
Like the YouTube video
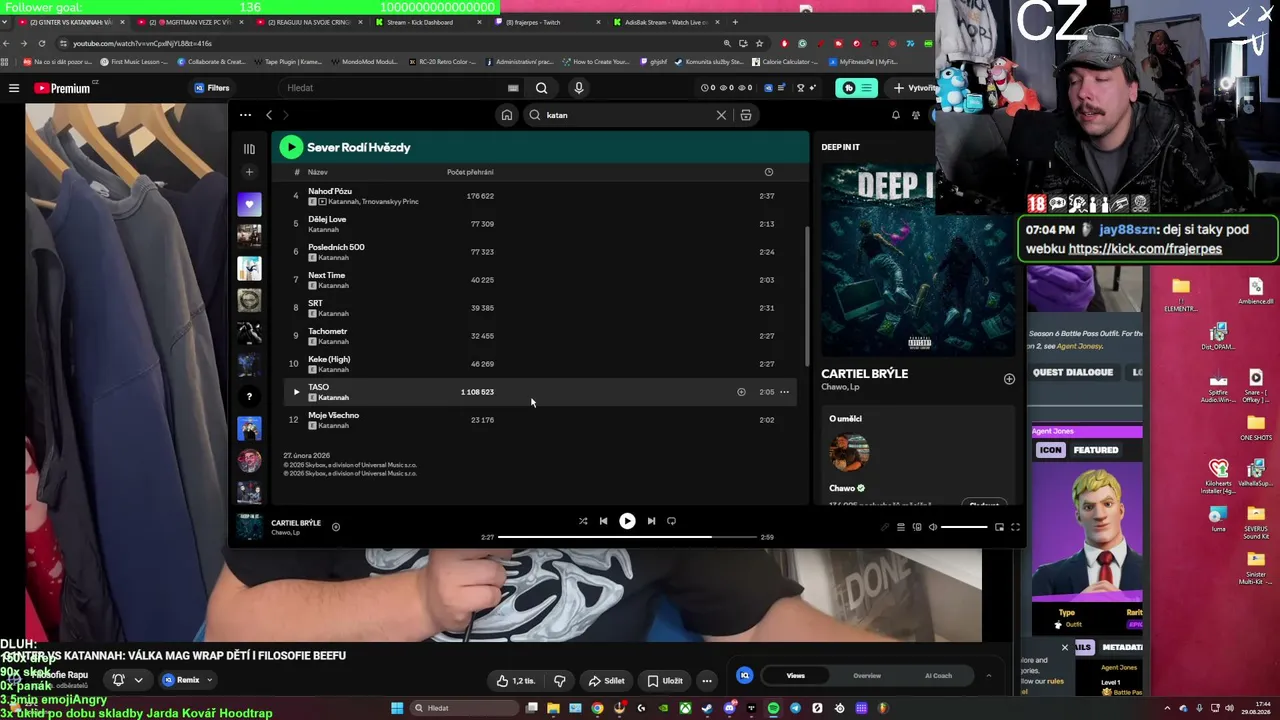pos(516,681)
